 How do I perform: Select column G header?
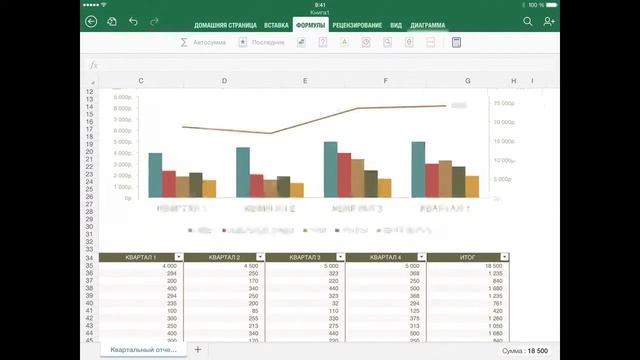468,81
